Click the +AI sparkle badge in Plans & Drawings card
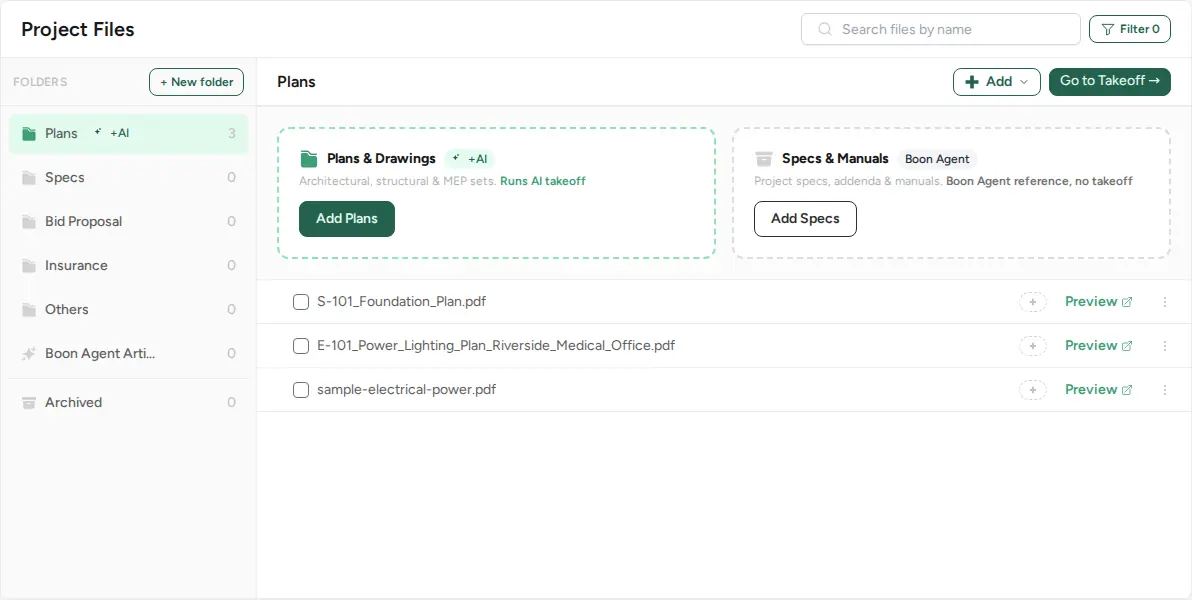This screenshot has width=1192, height=600. 470,159
